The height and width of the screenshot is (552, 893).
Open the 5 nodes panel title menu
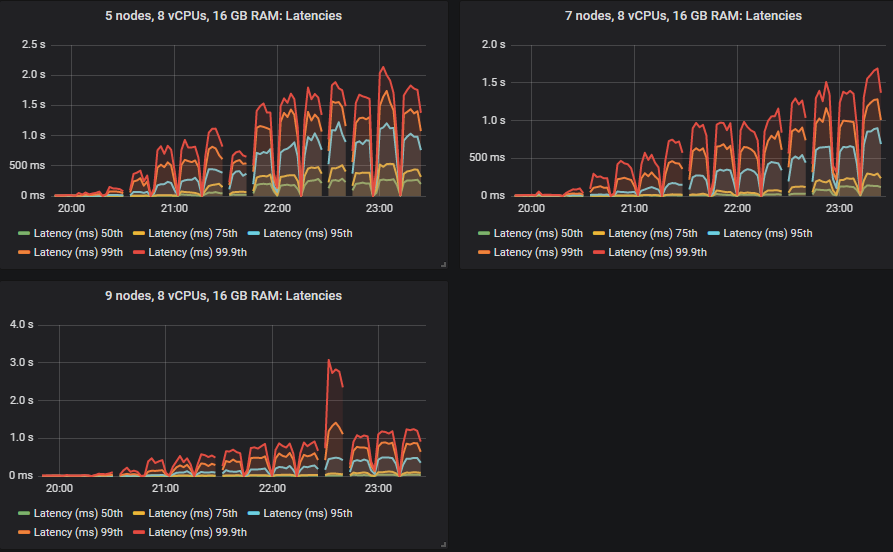pos(223,16)
